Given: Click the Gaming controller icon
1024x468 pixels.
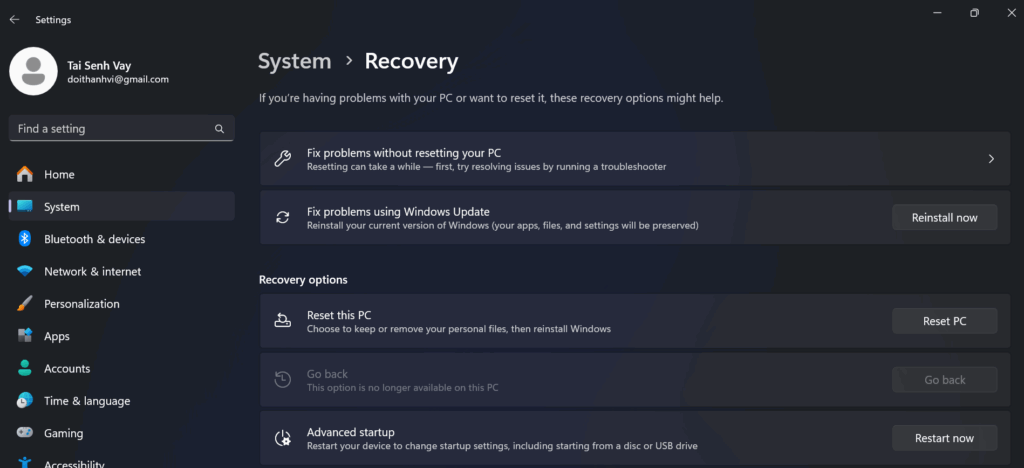Looking at the screenshot, I should pyautogui.click(x=25, y=433).
